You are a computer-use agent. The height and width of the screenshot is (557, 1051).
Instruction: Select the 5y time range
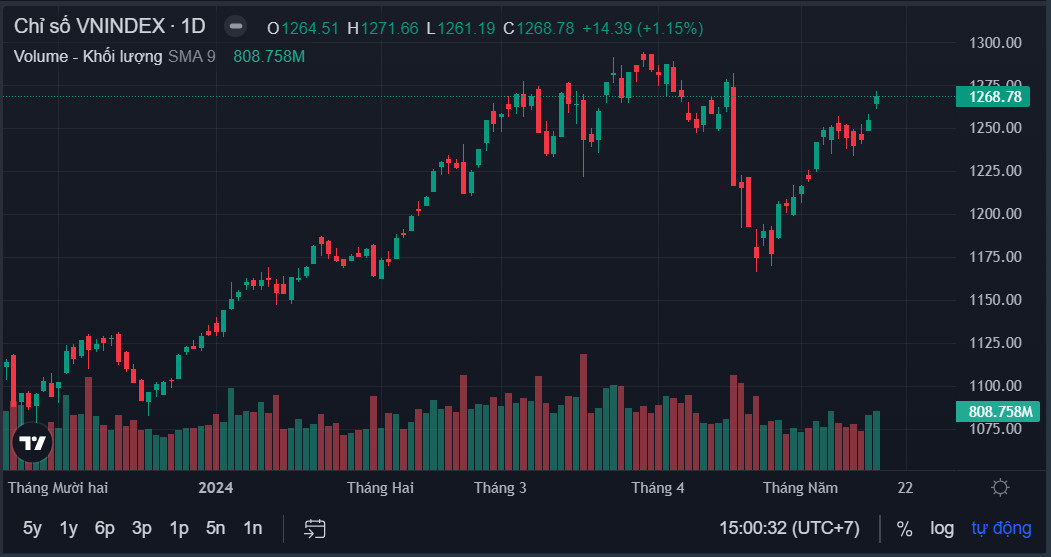point(32,528)
